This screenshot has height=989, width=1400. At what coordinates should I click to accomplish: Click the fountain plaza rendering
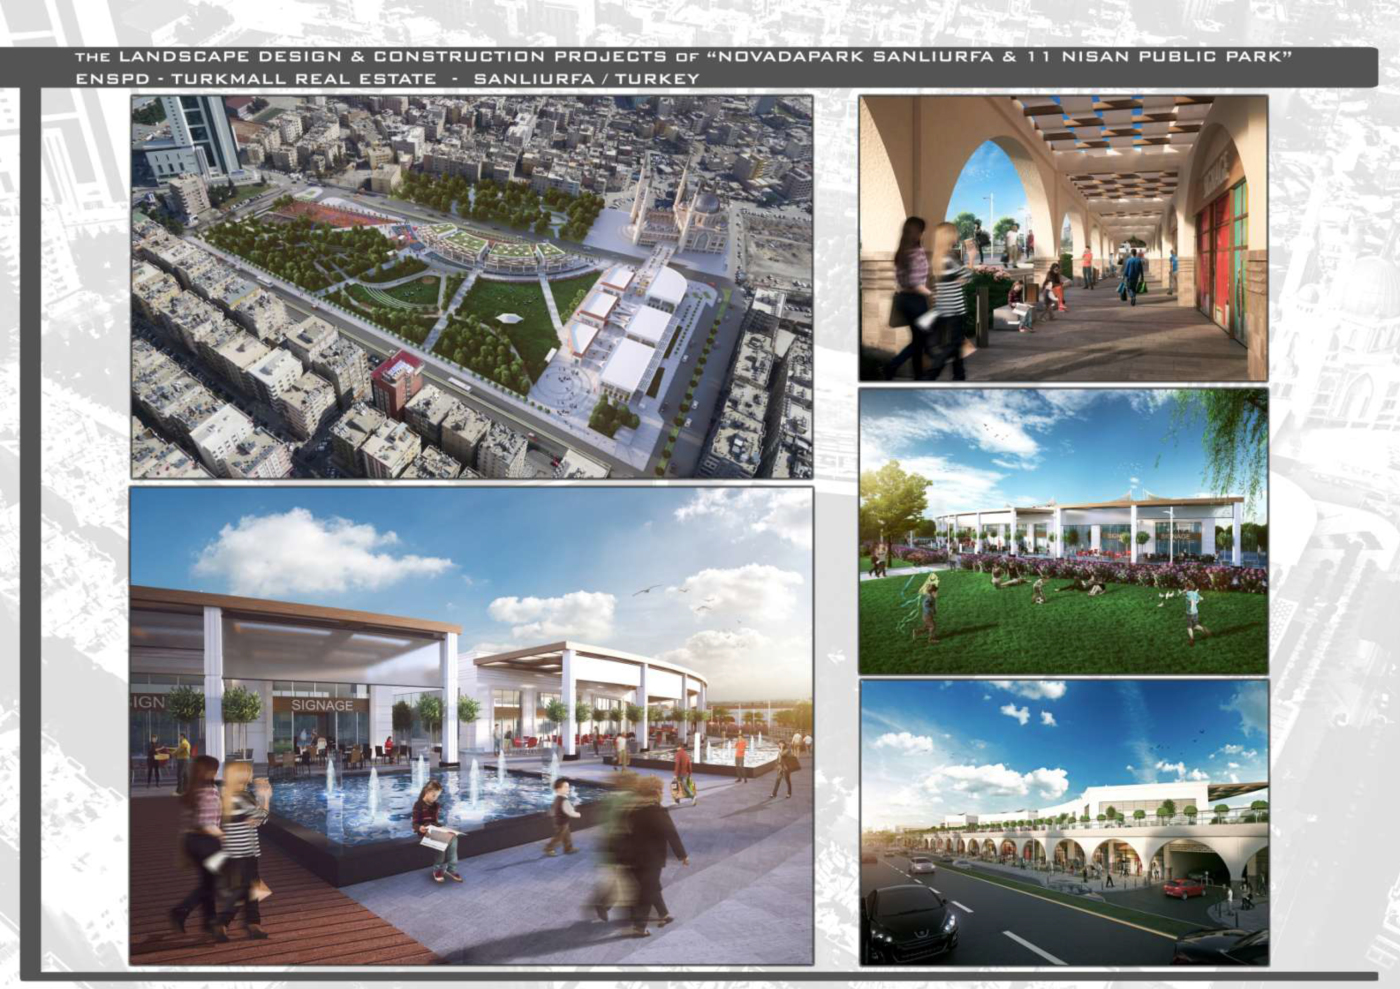click(x=471, y=726)
